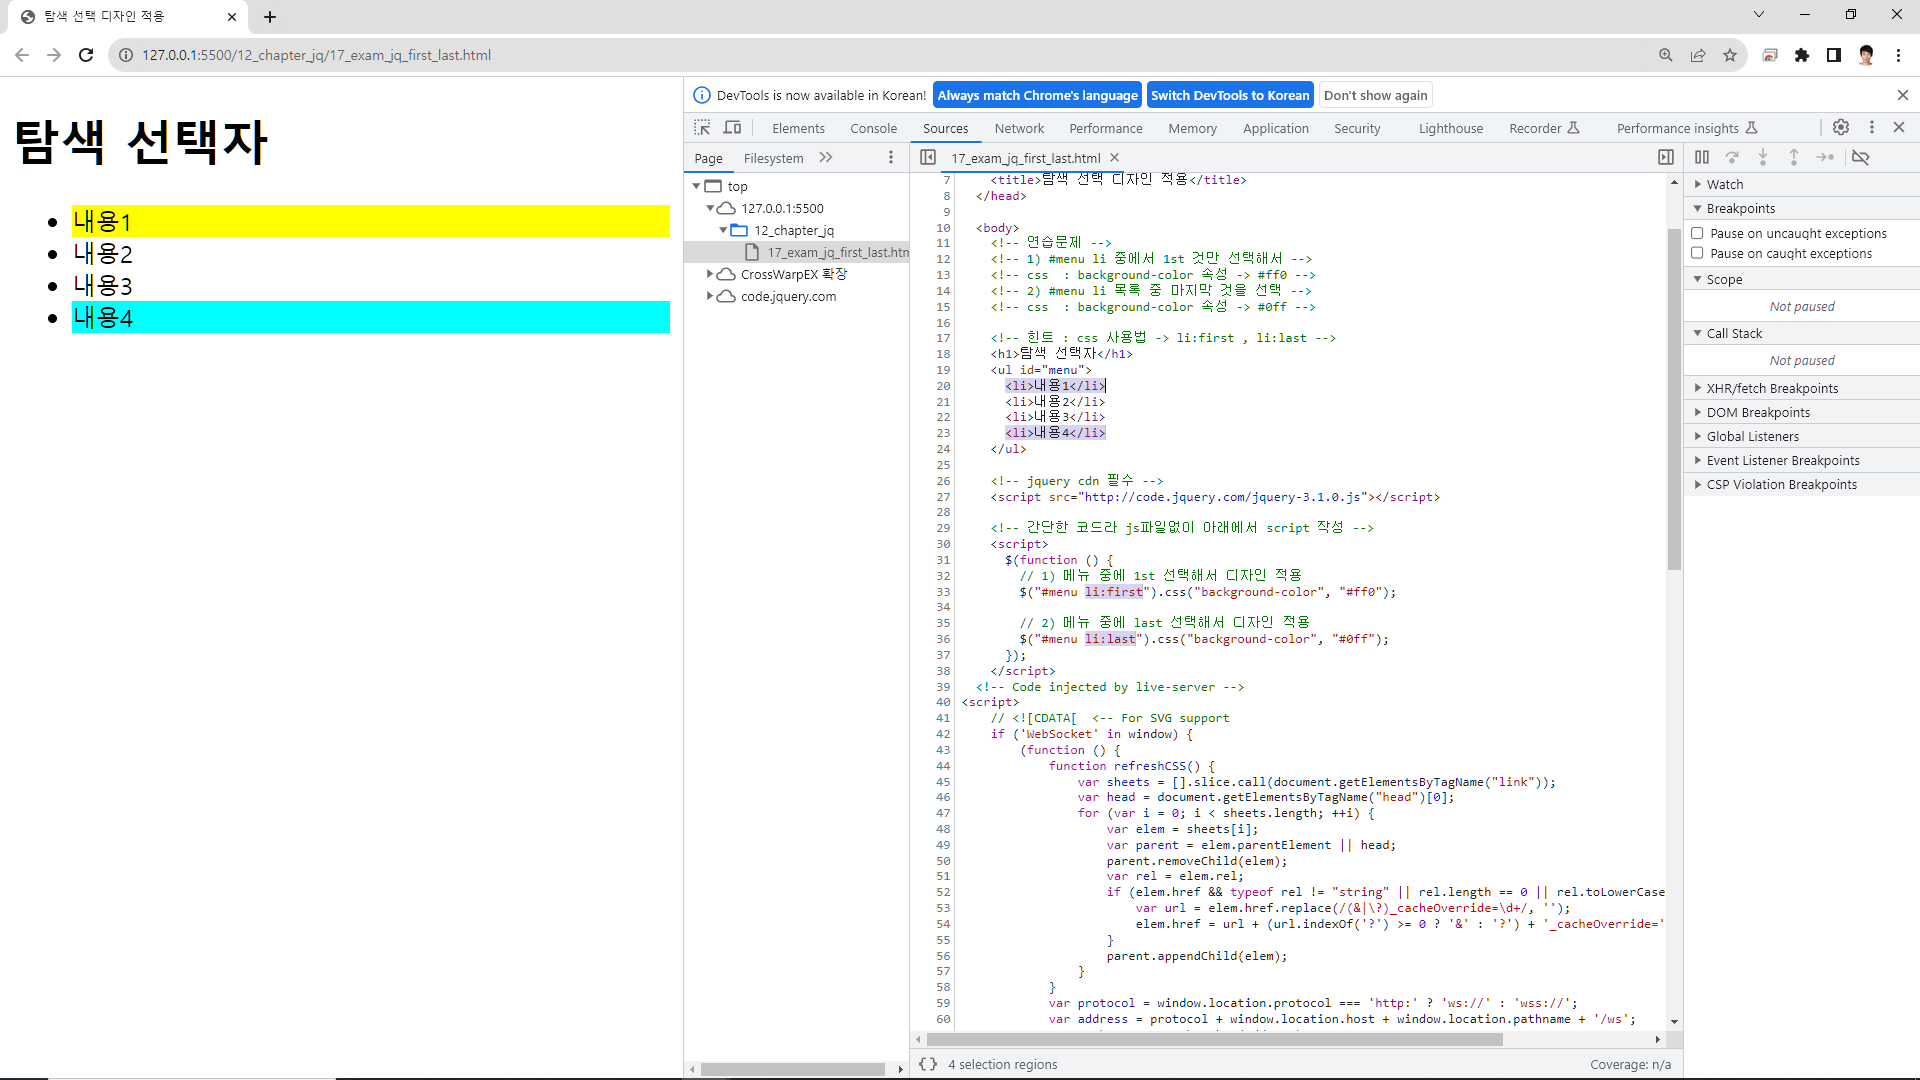Hide the file navigator sidebar icon
The image size is (1920, 1080).
tap(928, 157)
